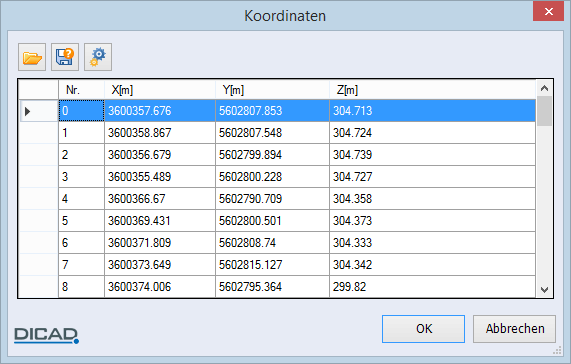This screenshot has width=571, height=364.
Task: Click the scrollbar up arrow
Action: point(544,88)
